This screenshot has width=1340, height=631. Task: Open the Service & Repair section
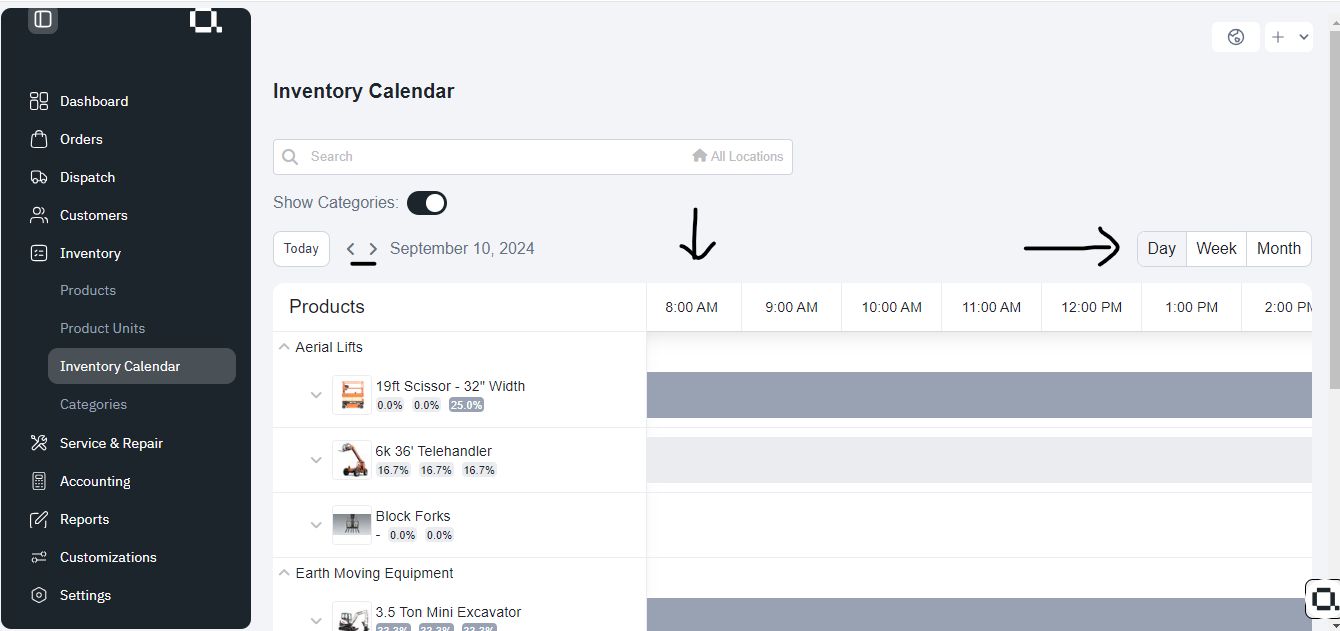(x=110, y=443)
